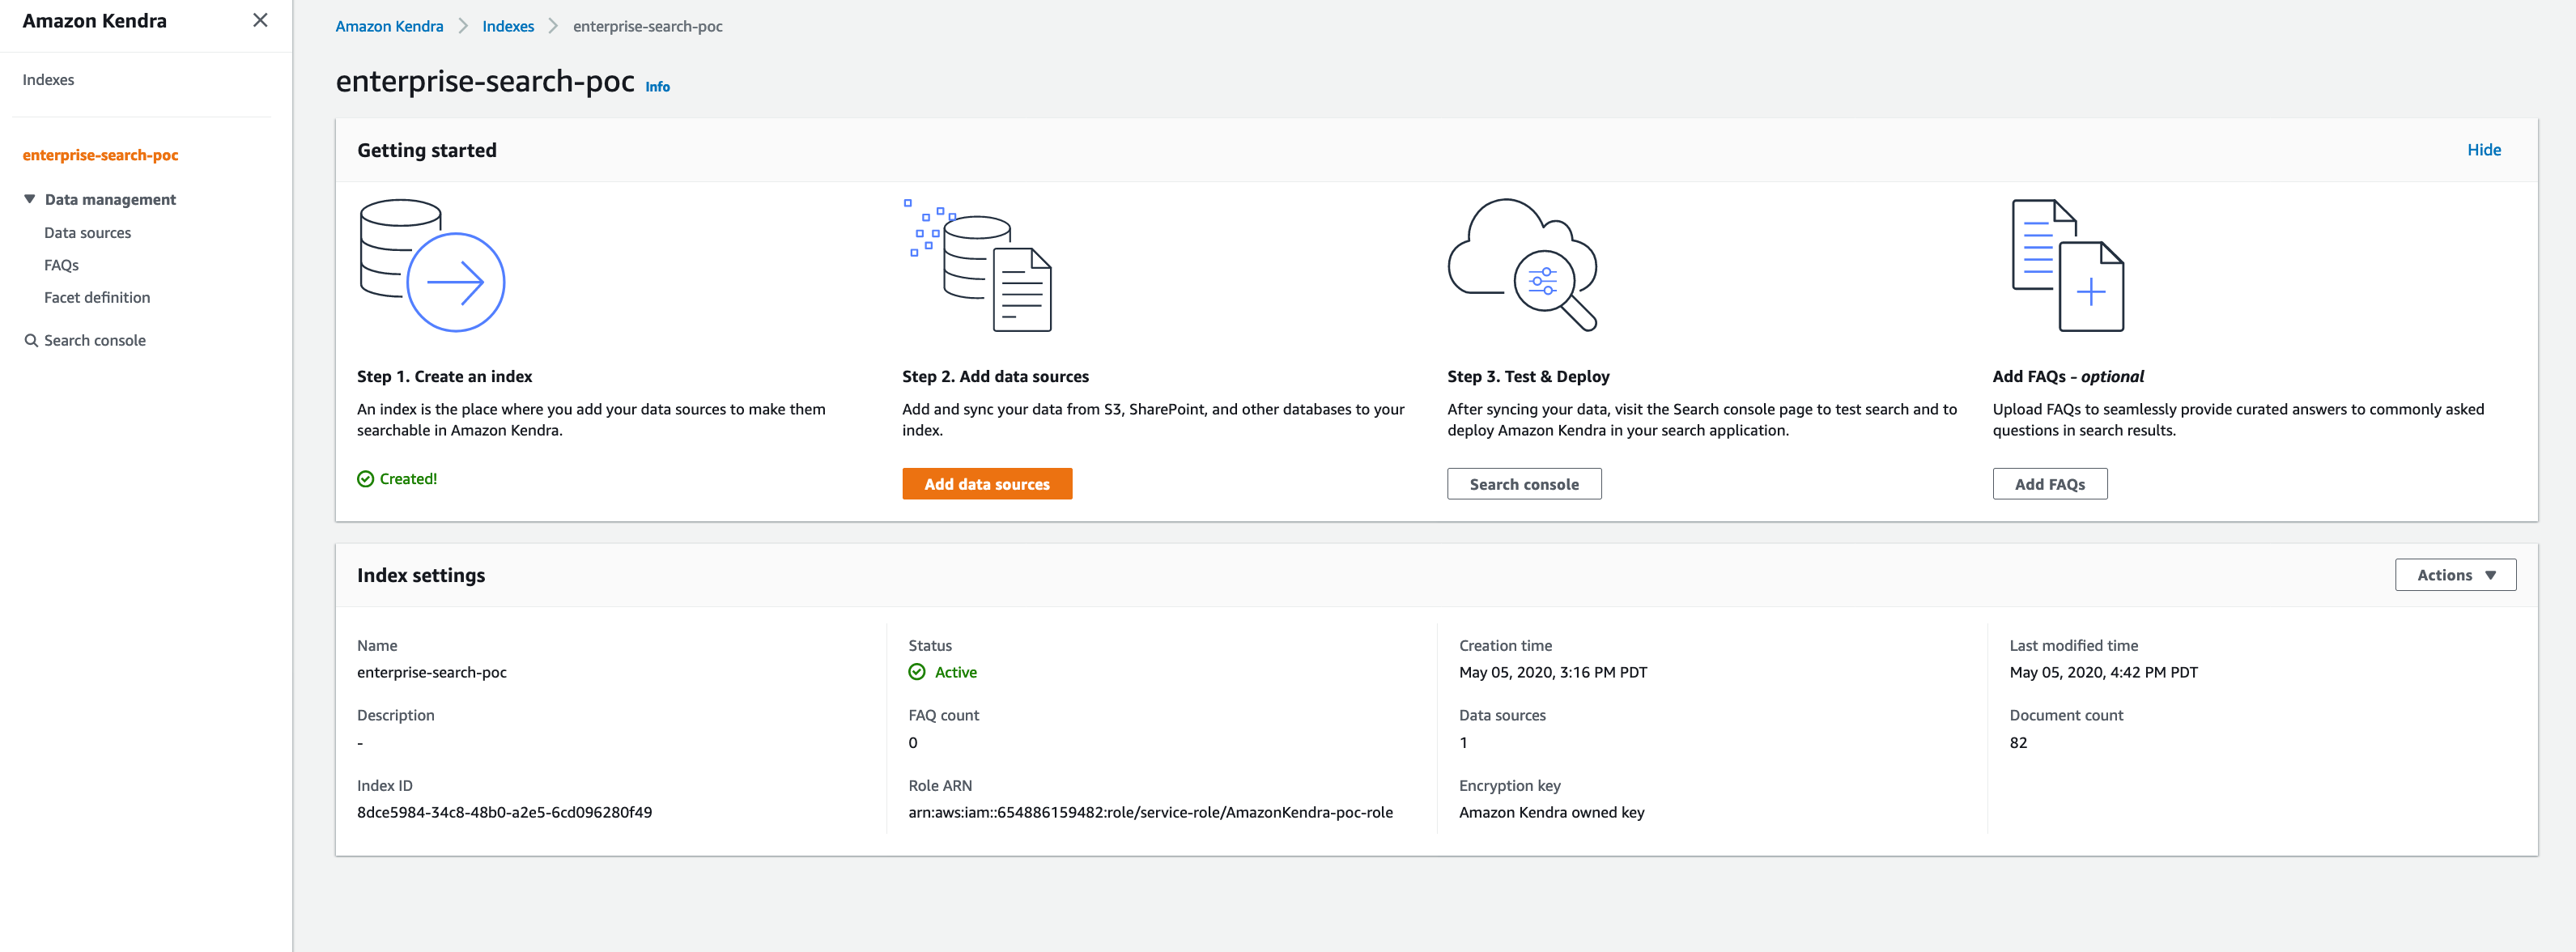
Task: Open the Info link next to index title
Action: click(657, 87)
